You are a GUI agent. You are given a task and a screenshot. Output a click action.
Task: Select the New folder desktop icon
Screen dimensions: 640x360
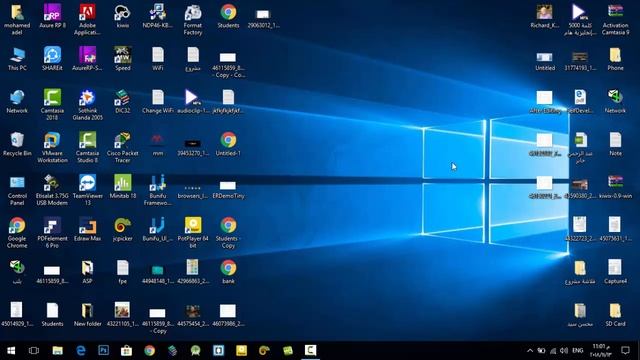pyautogui.click(x=87, y=315)
